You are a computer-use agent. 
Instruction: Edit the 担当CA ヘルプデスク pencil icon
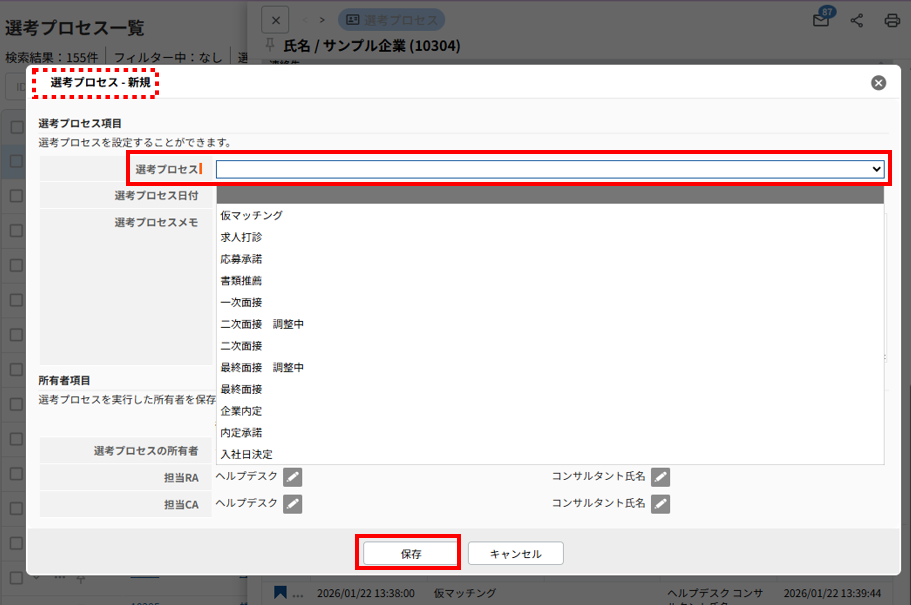292,503
